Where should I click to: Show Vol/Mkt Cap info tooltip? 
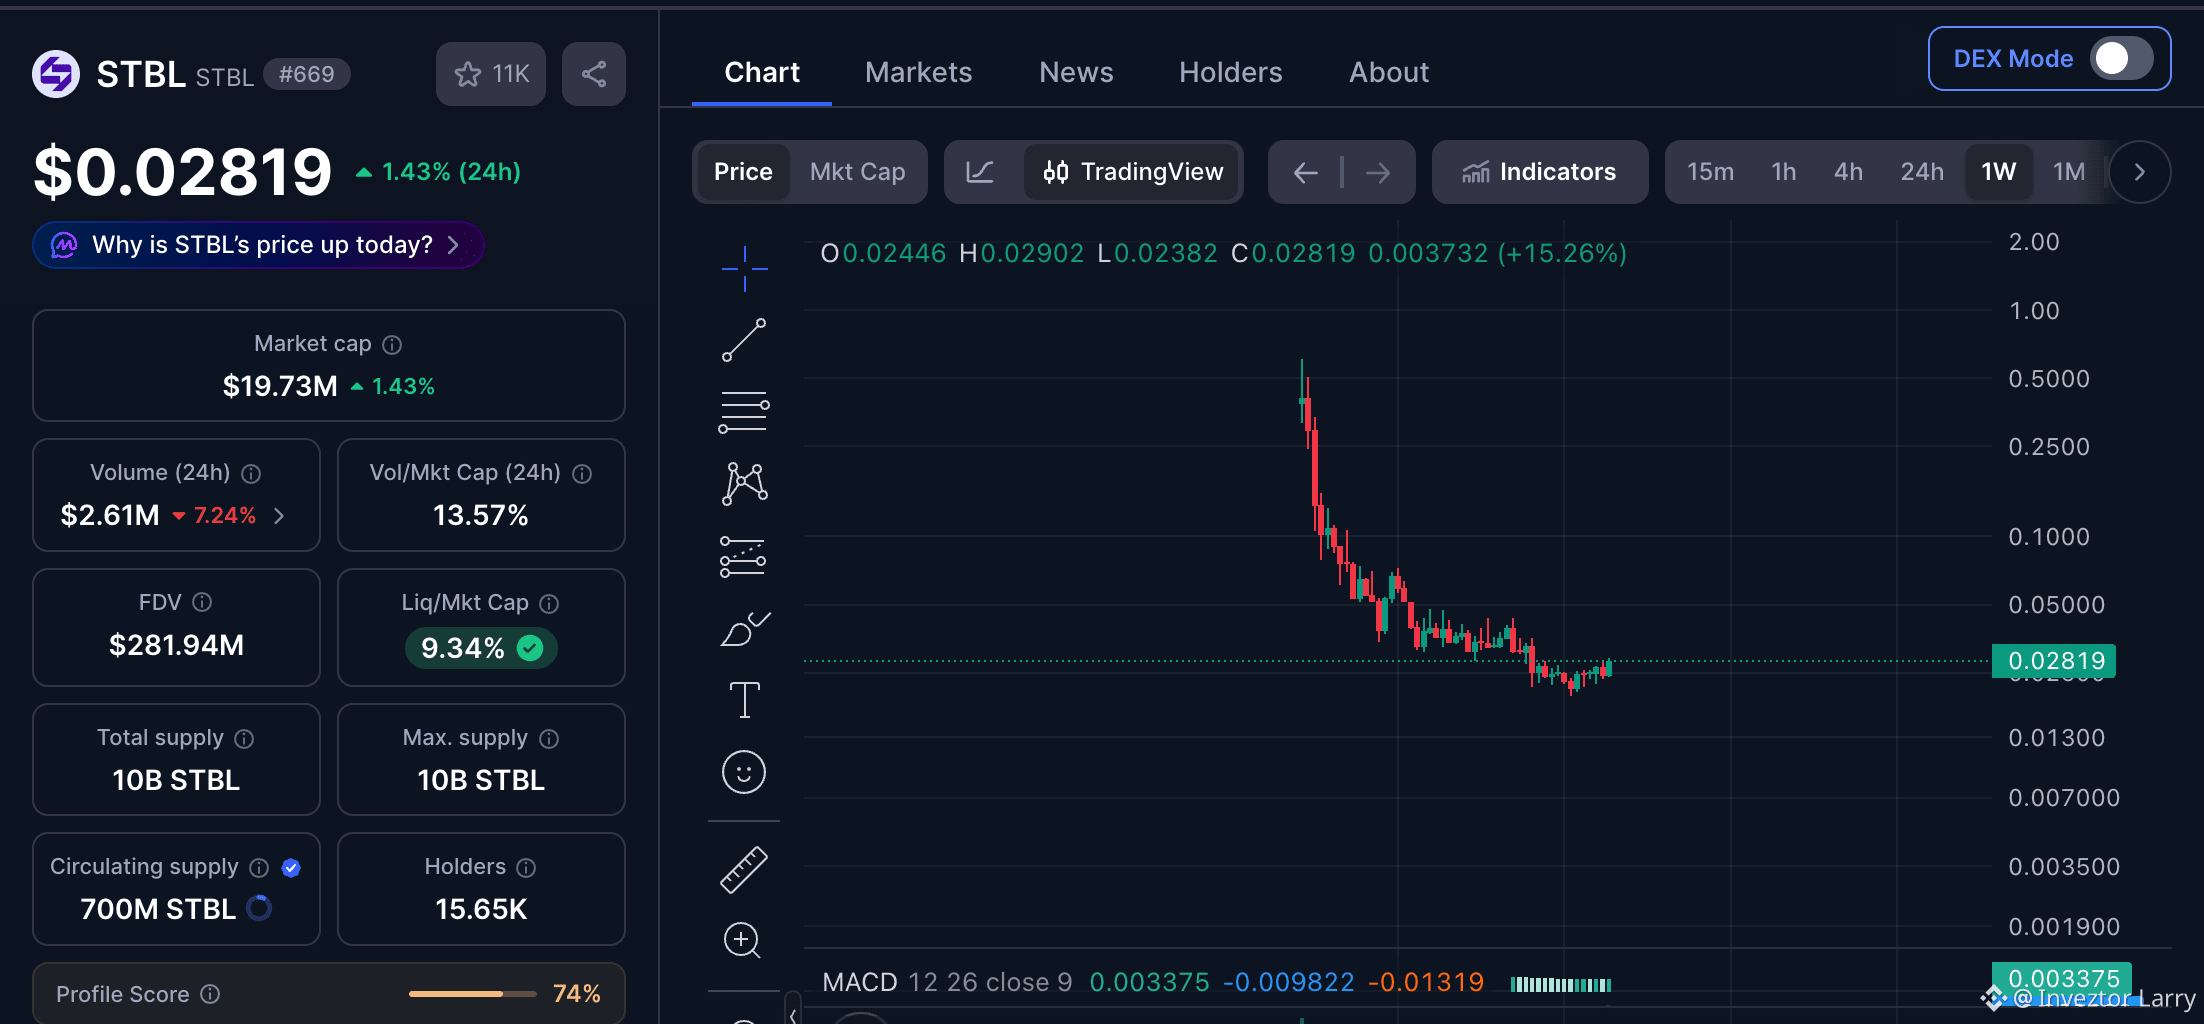[x=582, y=474]
